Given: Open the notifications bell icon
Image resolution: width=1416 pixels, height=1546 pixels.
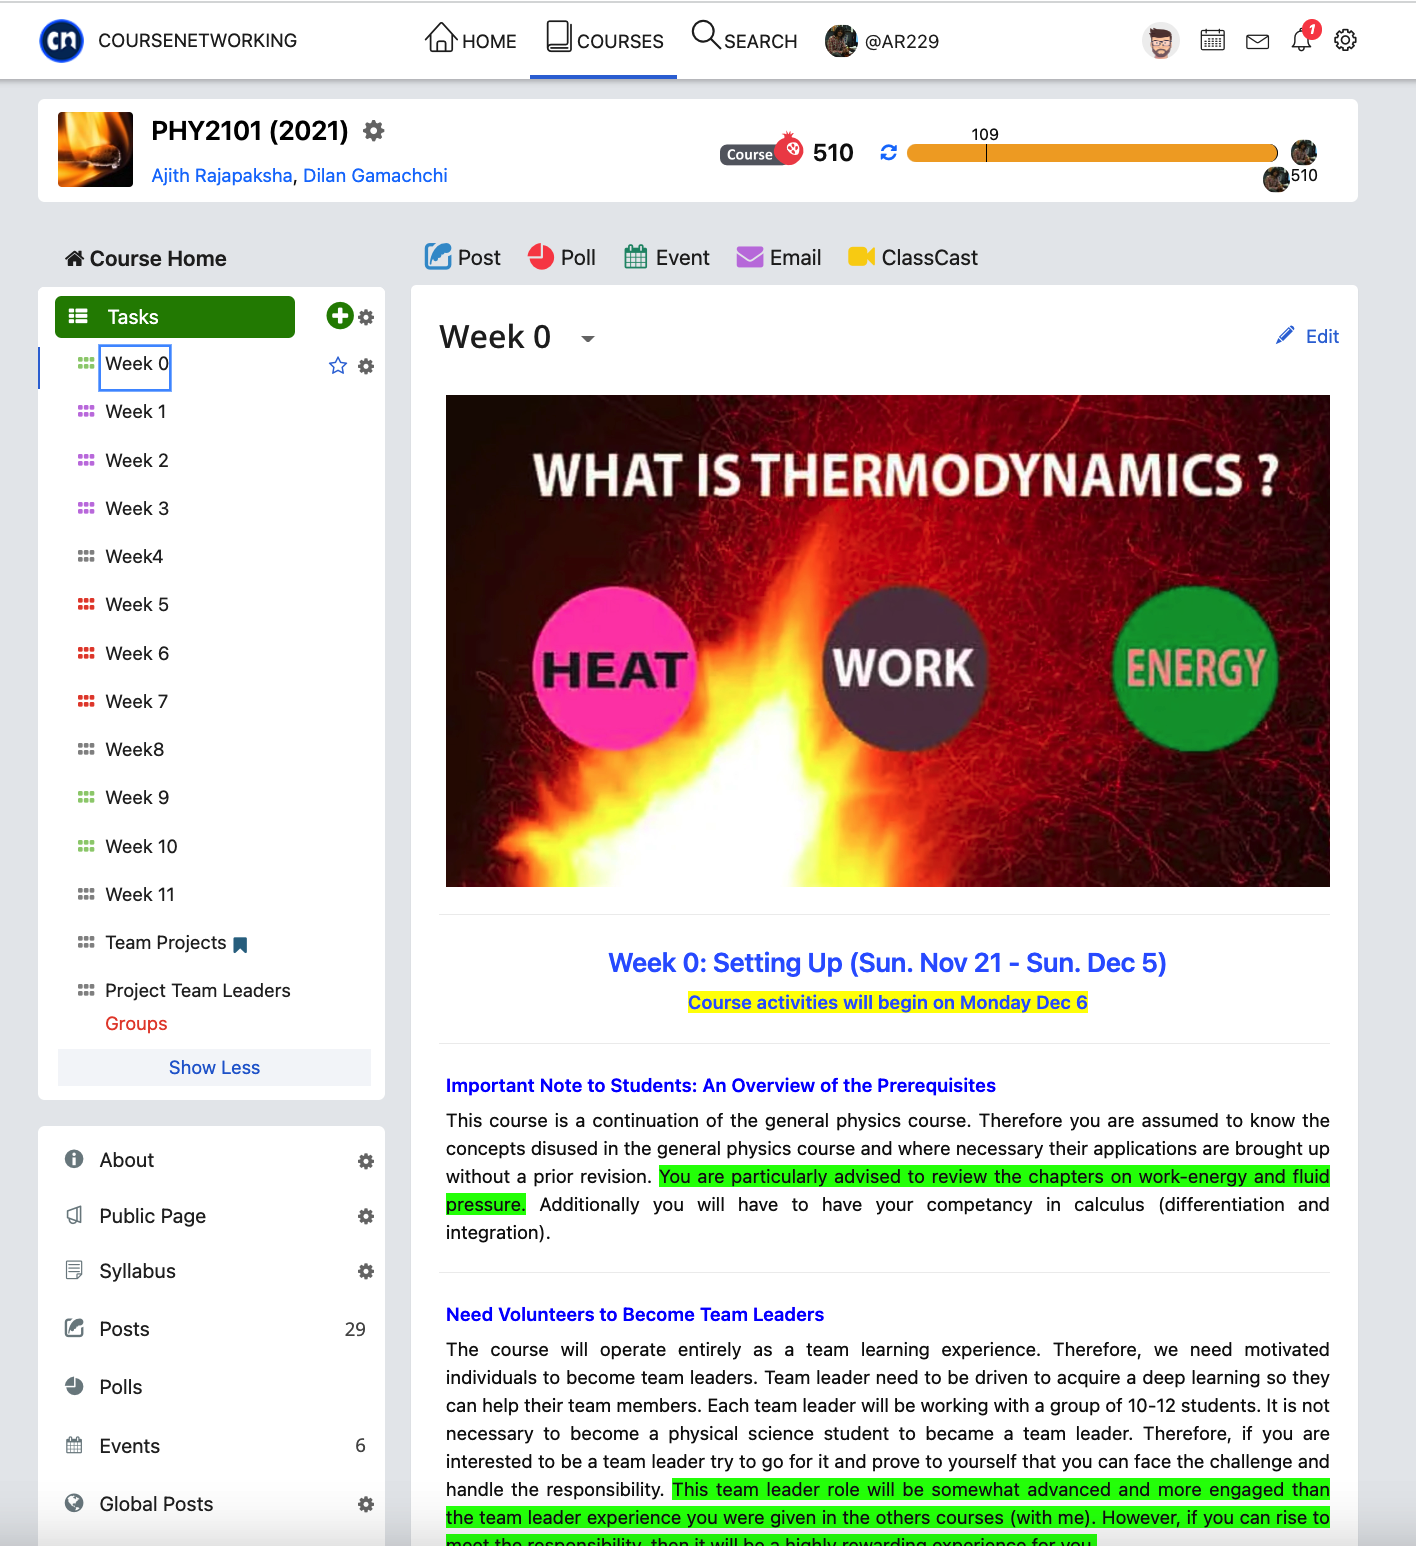Looking at the screenshot, I should pyautogui.click(x=1301, y=41).
